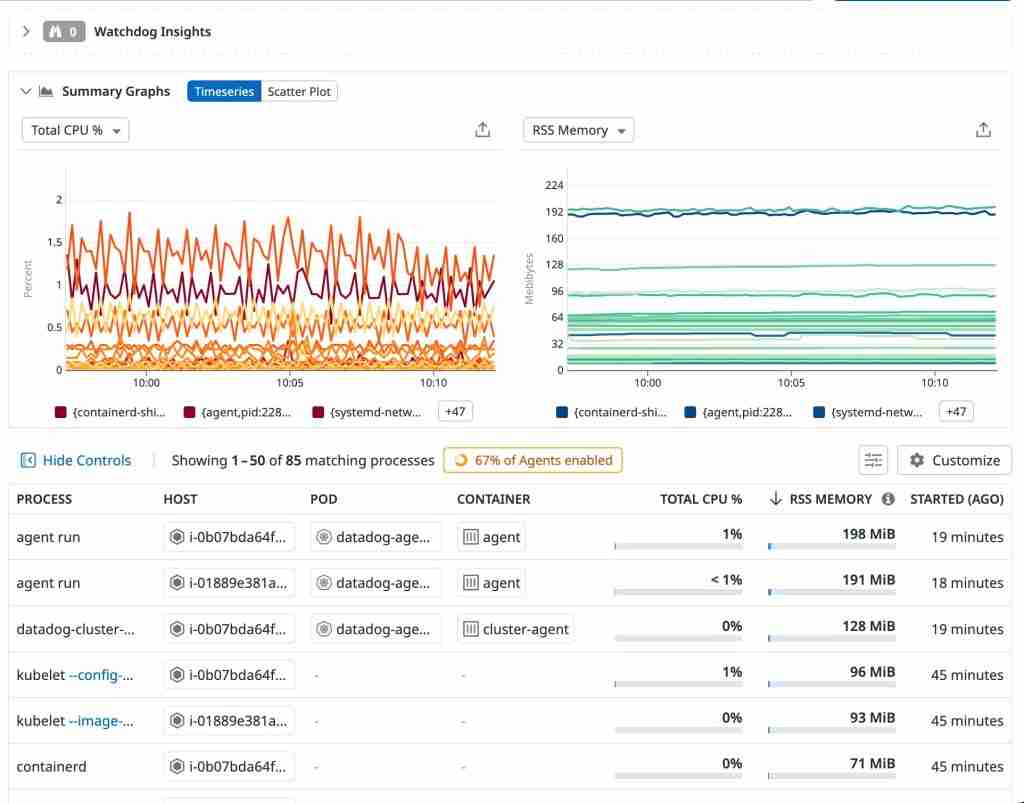
Task: Click the cluster-agent container icon
Action: click(470, 629)
